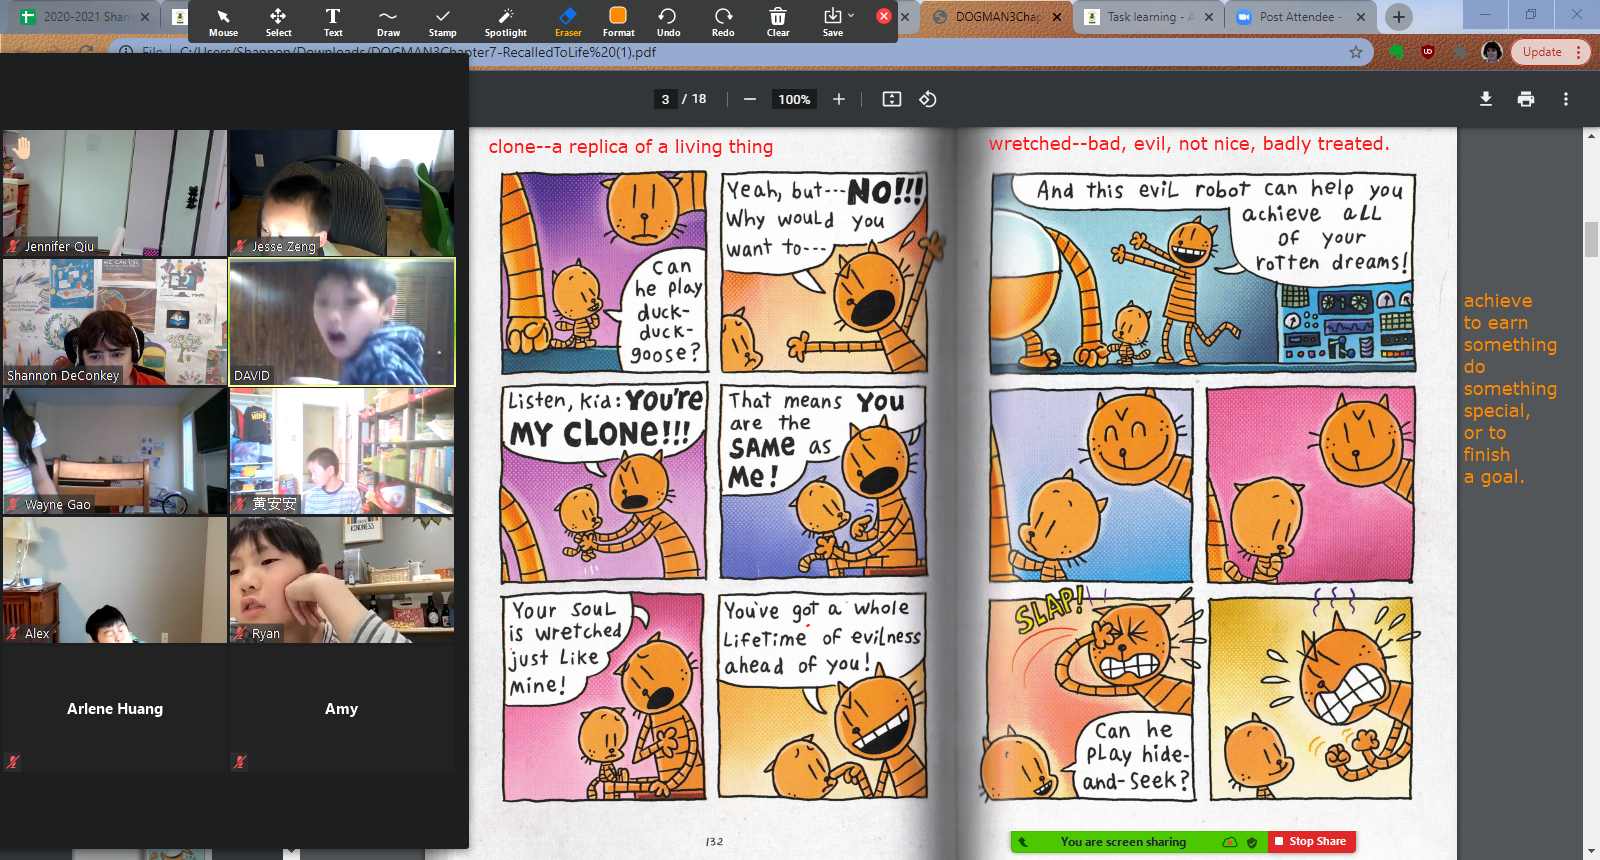
Task: Close the DOGMAN3Chap tab
Action: 1057,17
